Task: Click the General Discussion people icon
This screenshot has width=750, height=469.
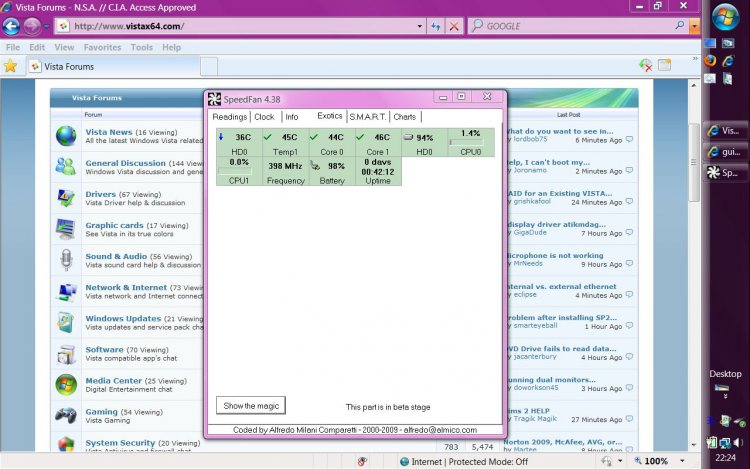Action: 66,166
